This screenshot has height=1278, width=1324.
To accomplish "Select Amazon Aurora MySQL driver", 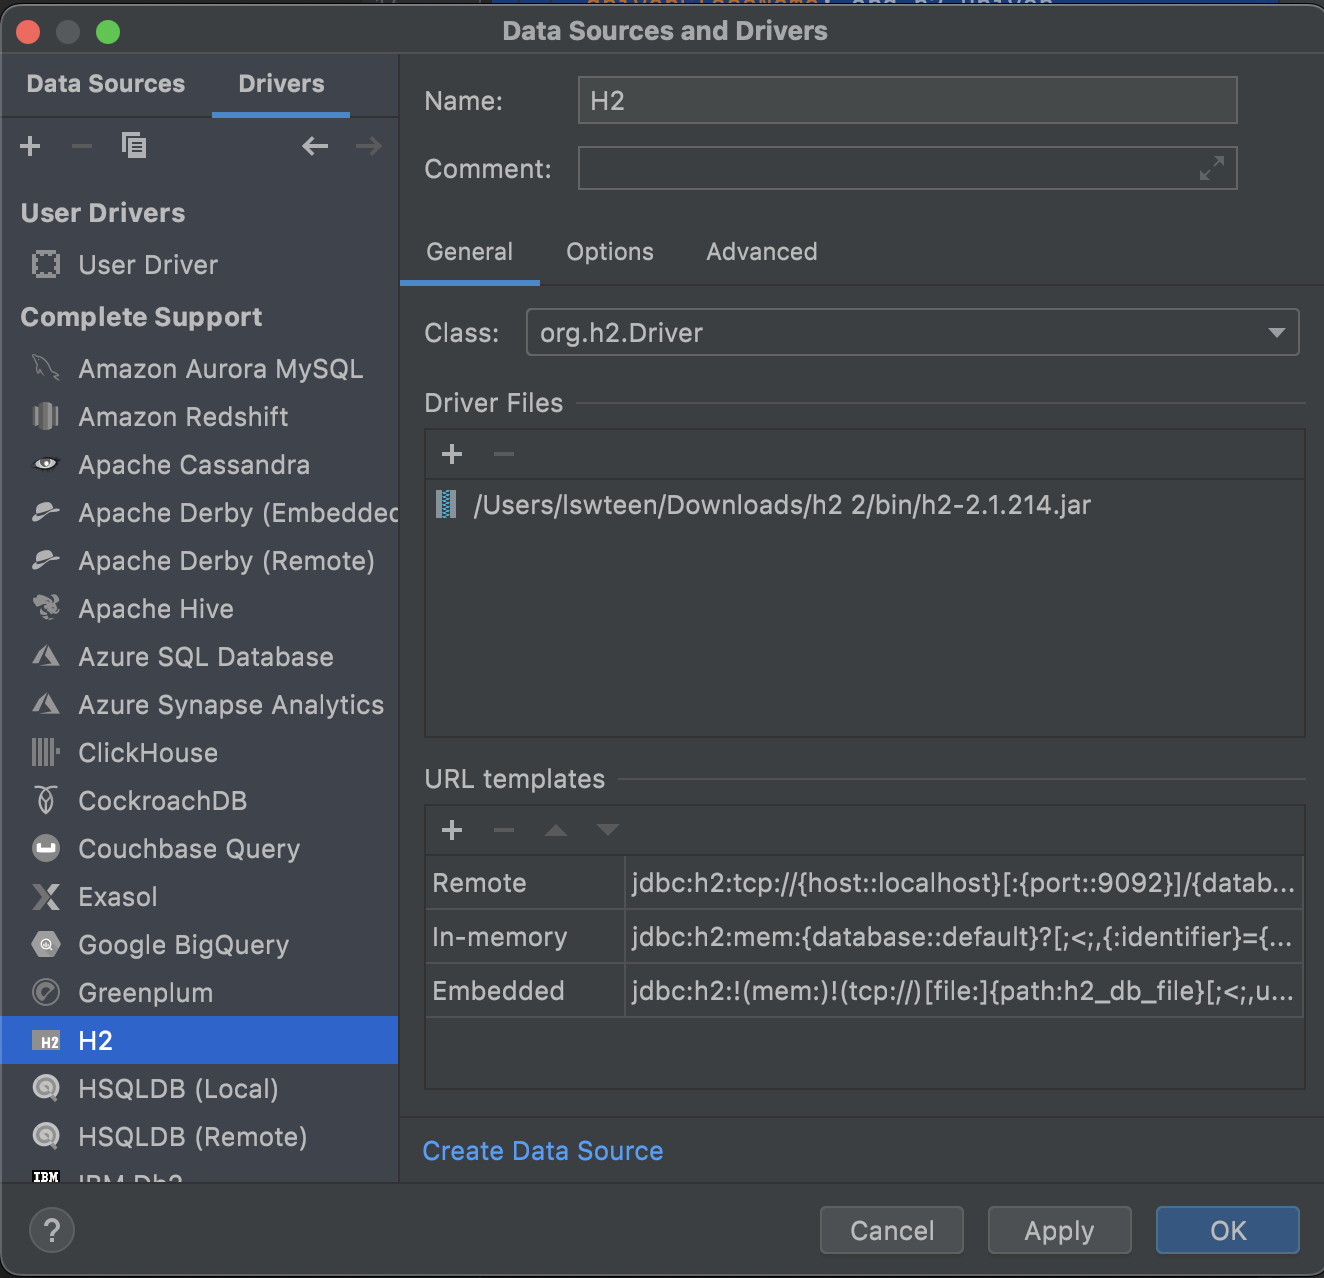I will pos(200,369).
